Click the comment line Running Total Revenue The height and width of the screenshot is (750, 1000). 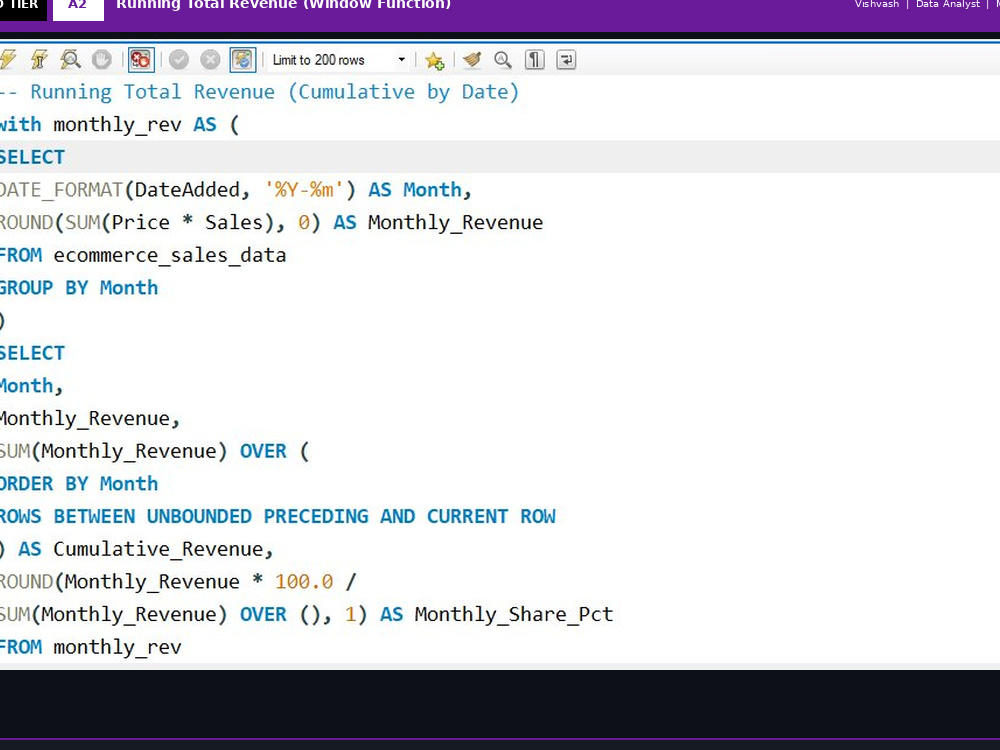tap(260, 92)
